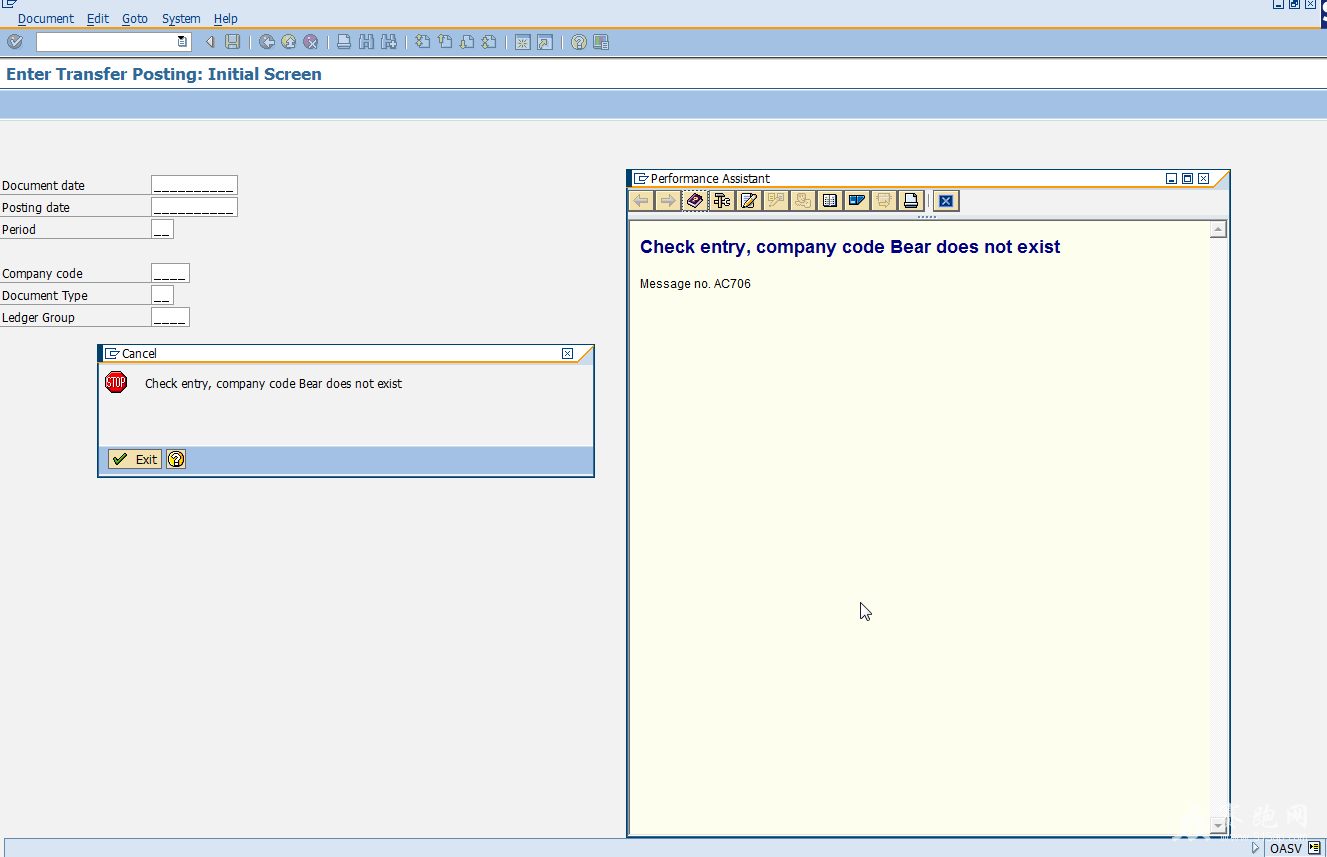
Task: Click the help icon in Cancel dialog
Action: [176, 459]
